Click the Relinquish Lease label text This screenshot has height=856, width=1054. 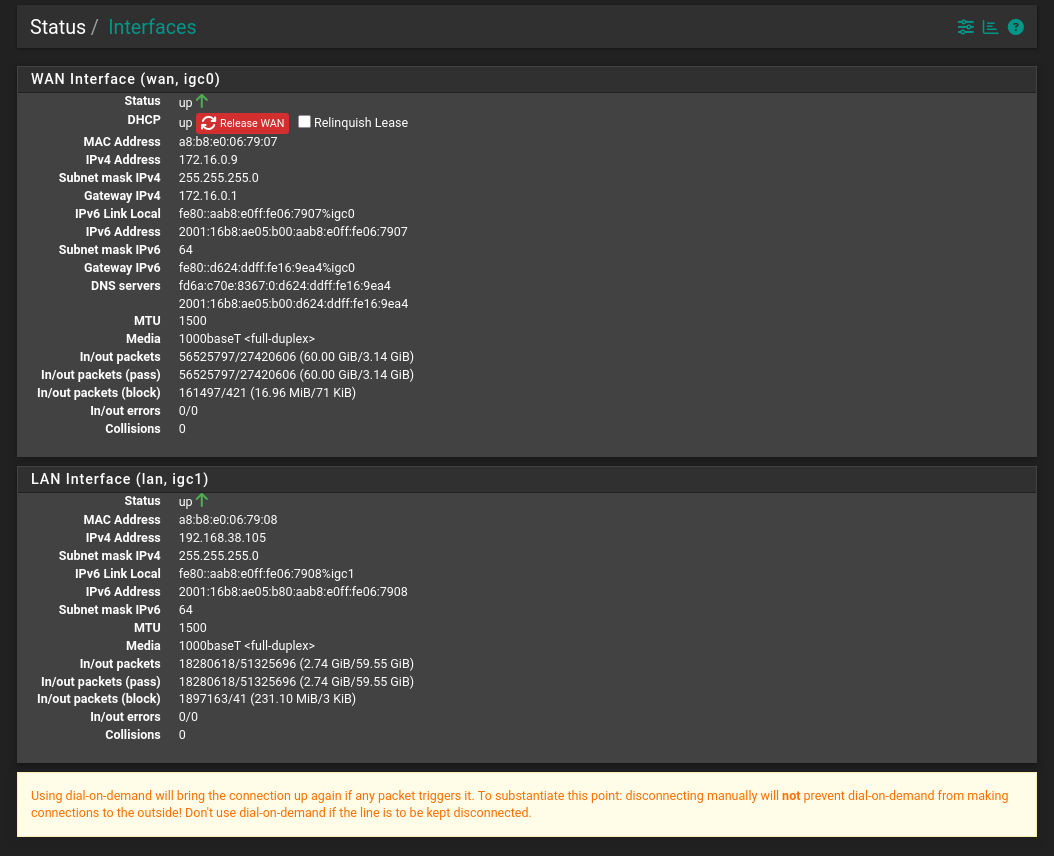[x=360, y=123]
